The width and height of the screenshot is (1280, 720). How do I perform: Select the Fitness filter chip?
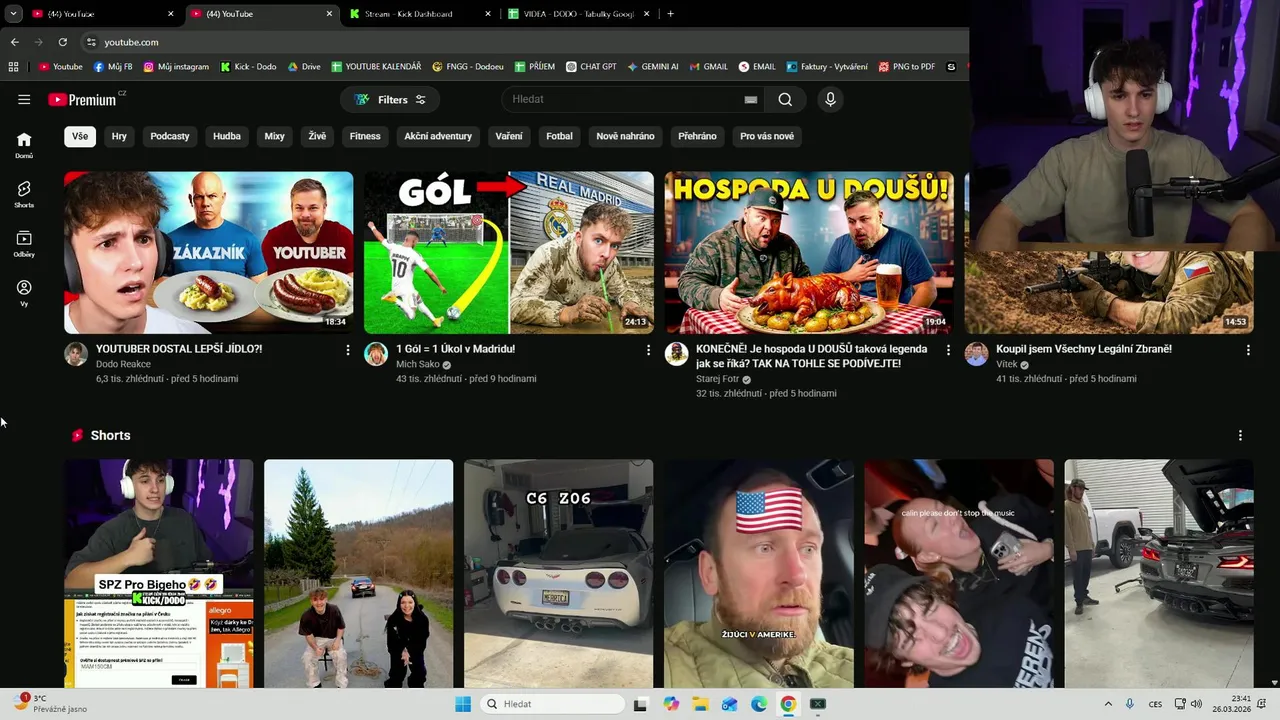(x=365, y=136)
